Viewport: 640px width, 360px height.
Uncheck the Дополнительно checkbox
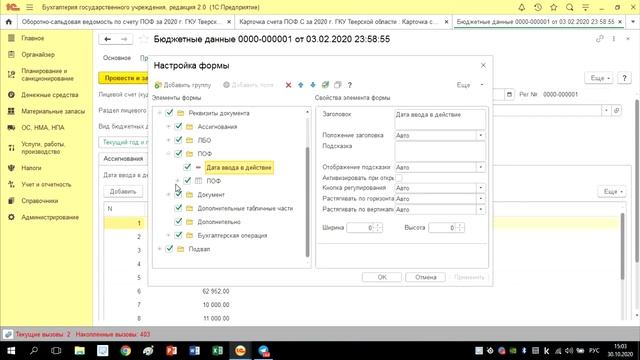click(178, 222)
